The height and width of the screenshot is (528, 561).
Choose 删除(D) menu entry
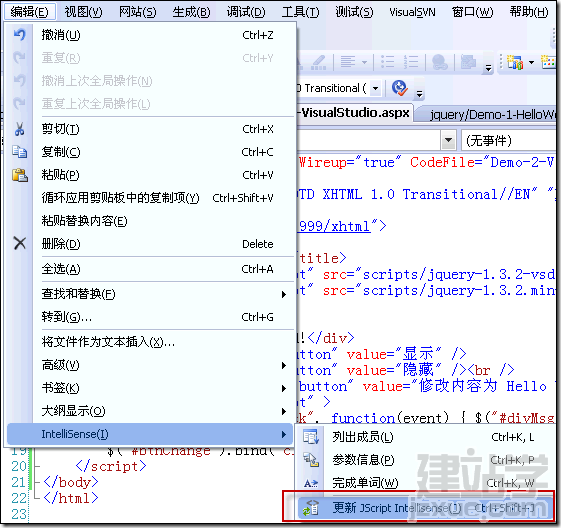coord(150,244)
